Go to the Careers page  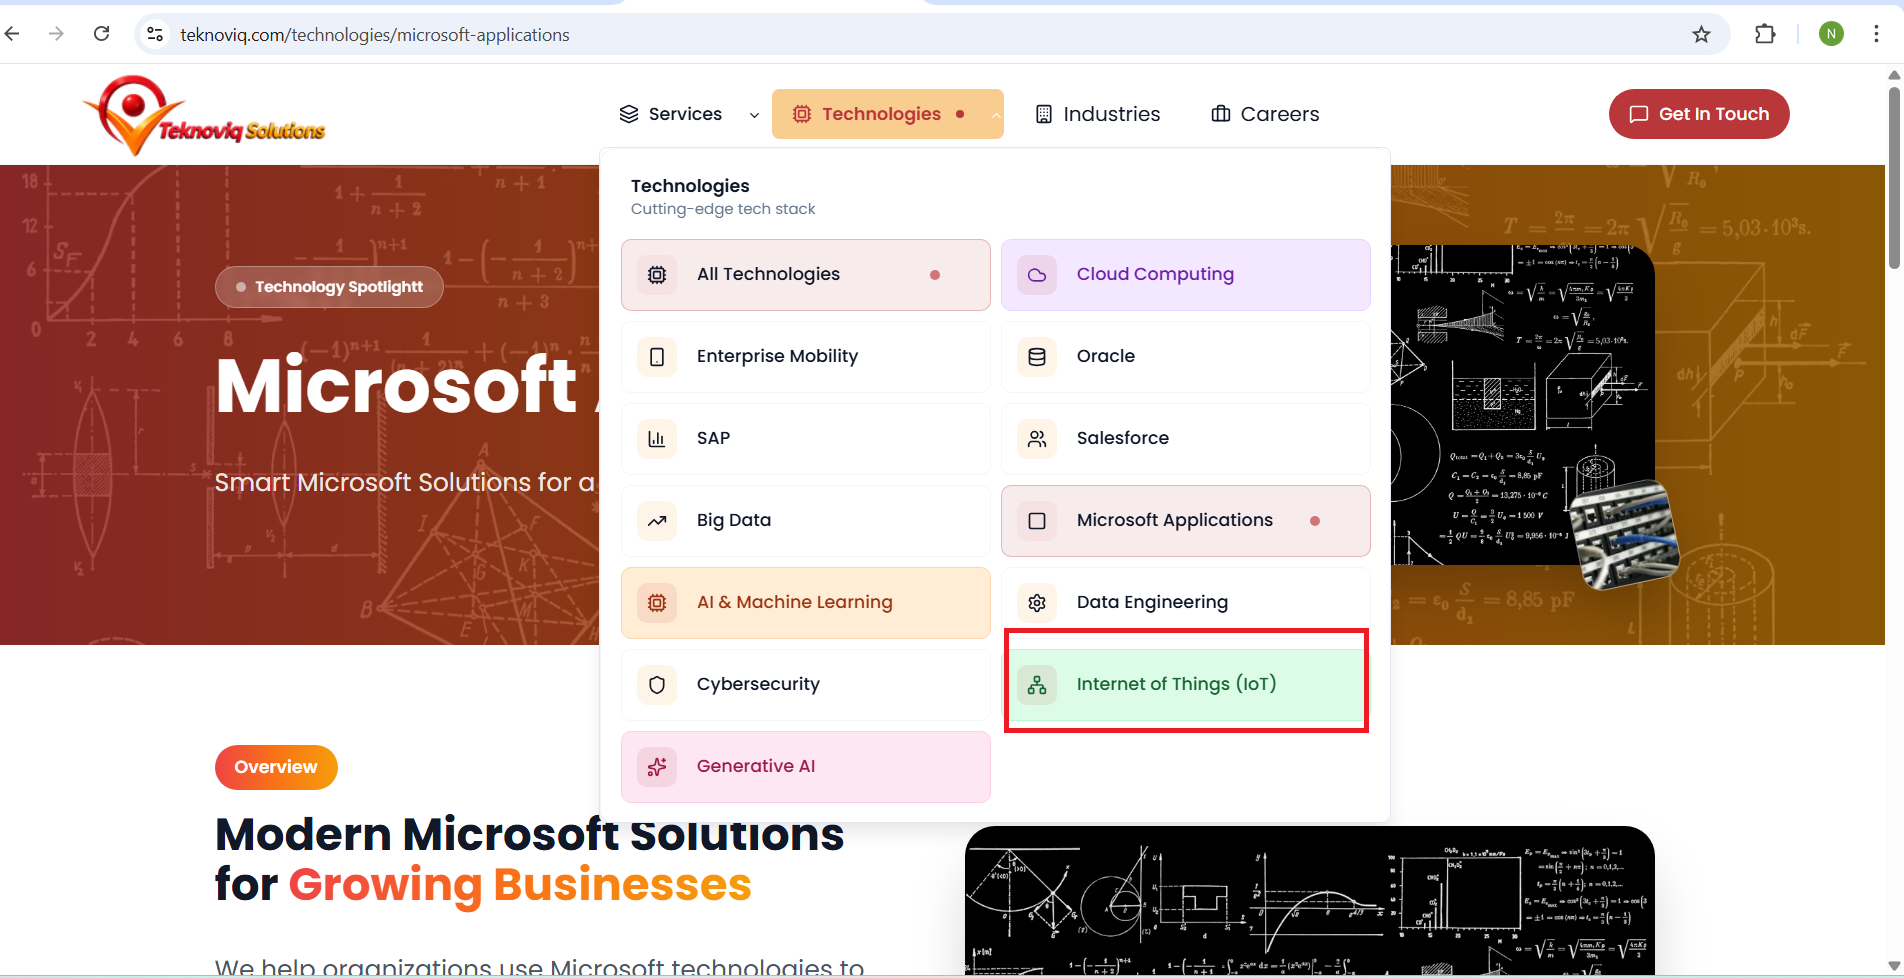[1265, 114]
